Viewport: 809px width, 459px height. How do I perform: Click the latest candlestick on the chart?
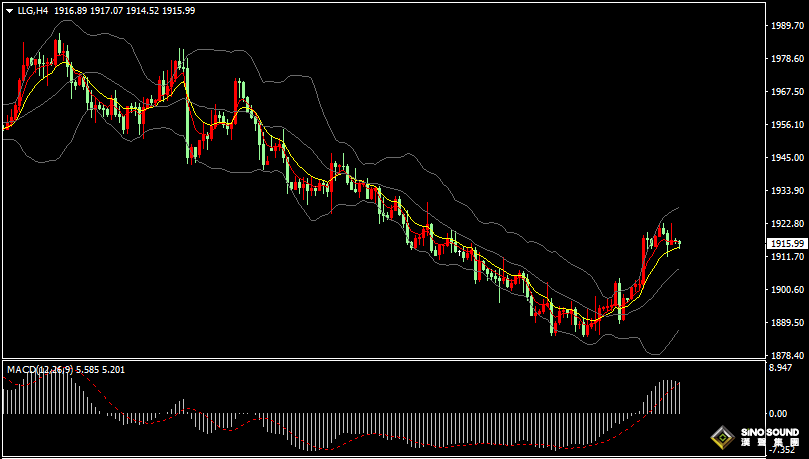(x=679, y=243)
